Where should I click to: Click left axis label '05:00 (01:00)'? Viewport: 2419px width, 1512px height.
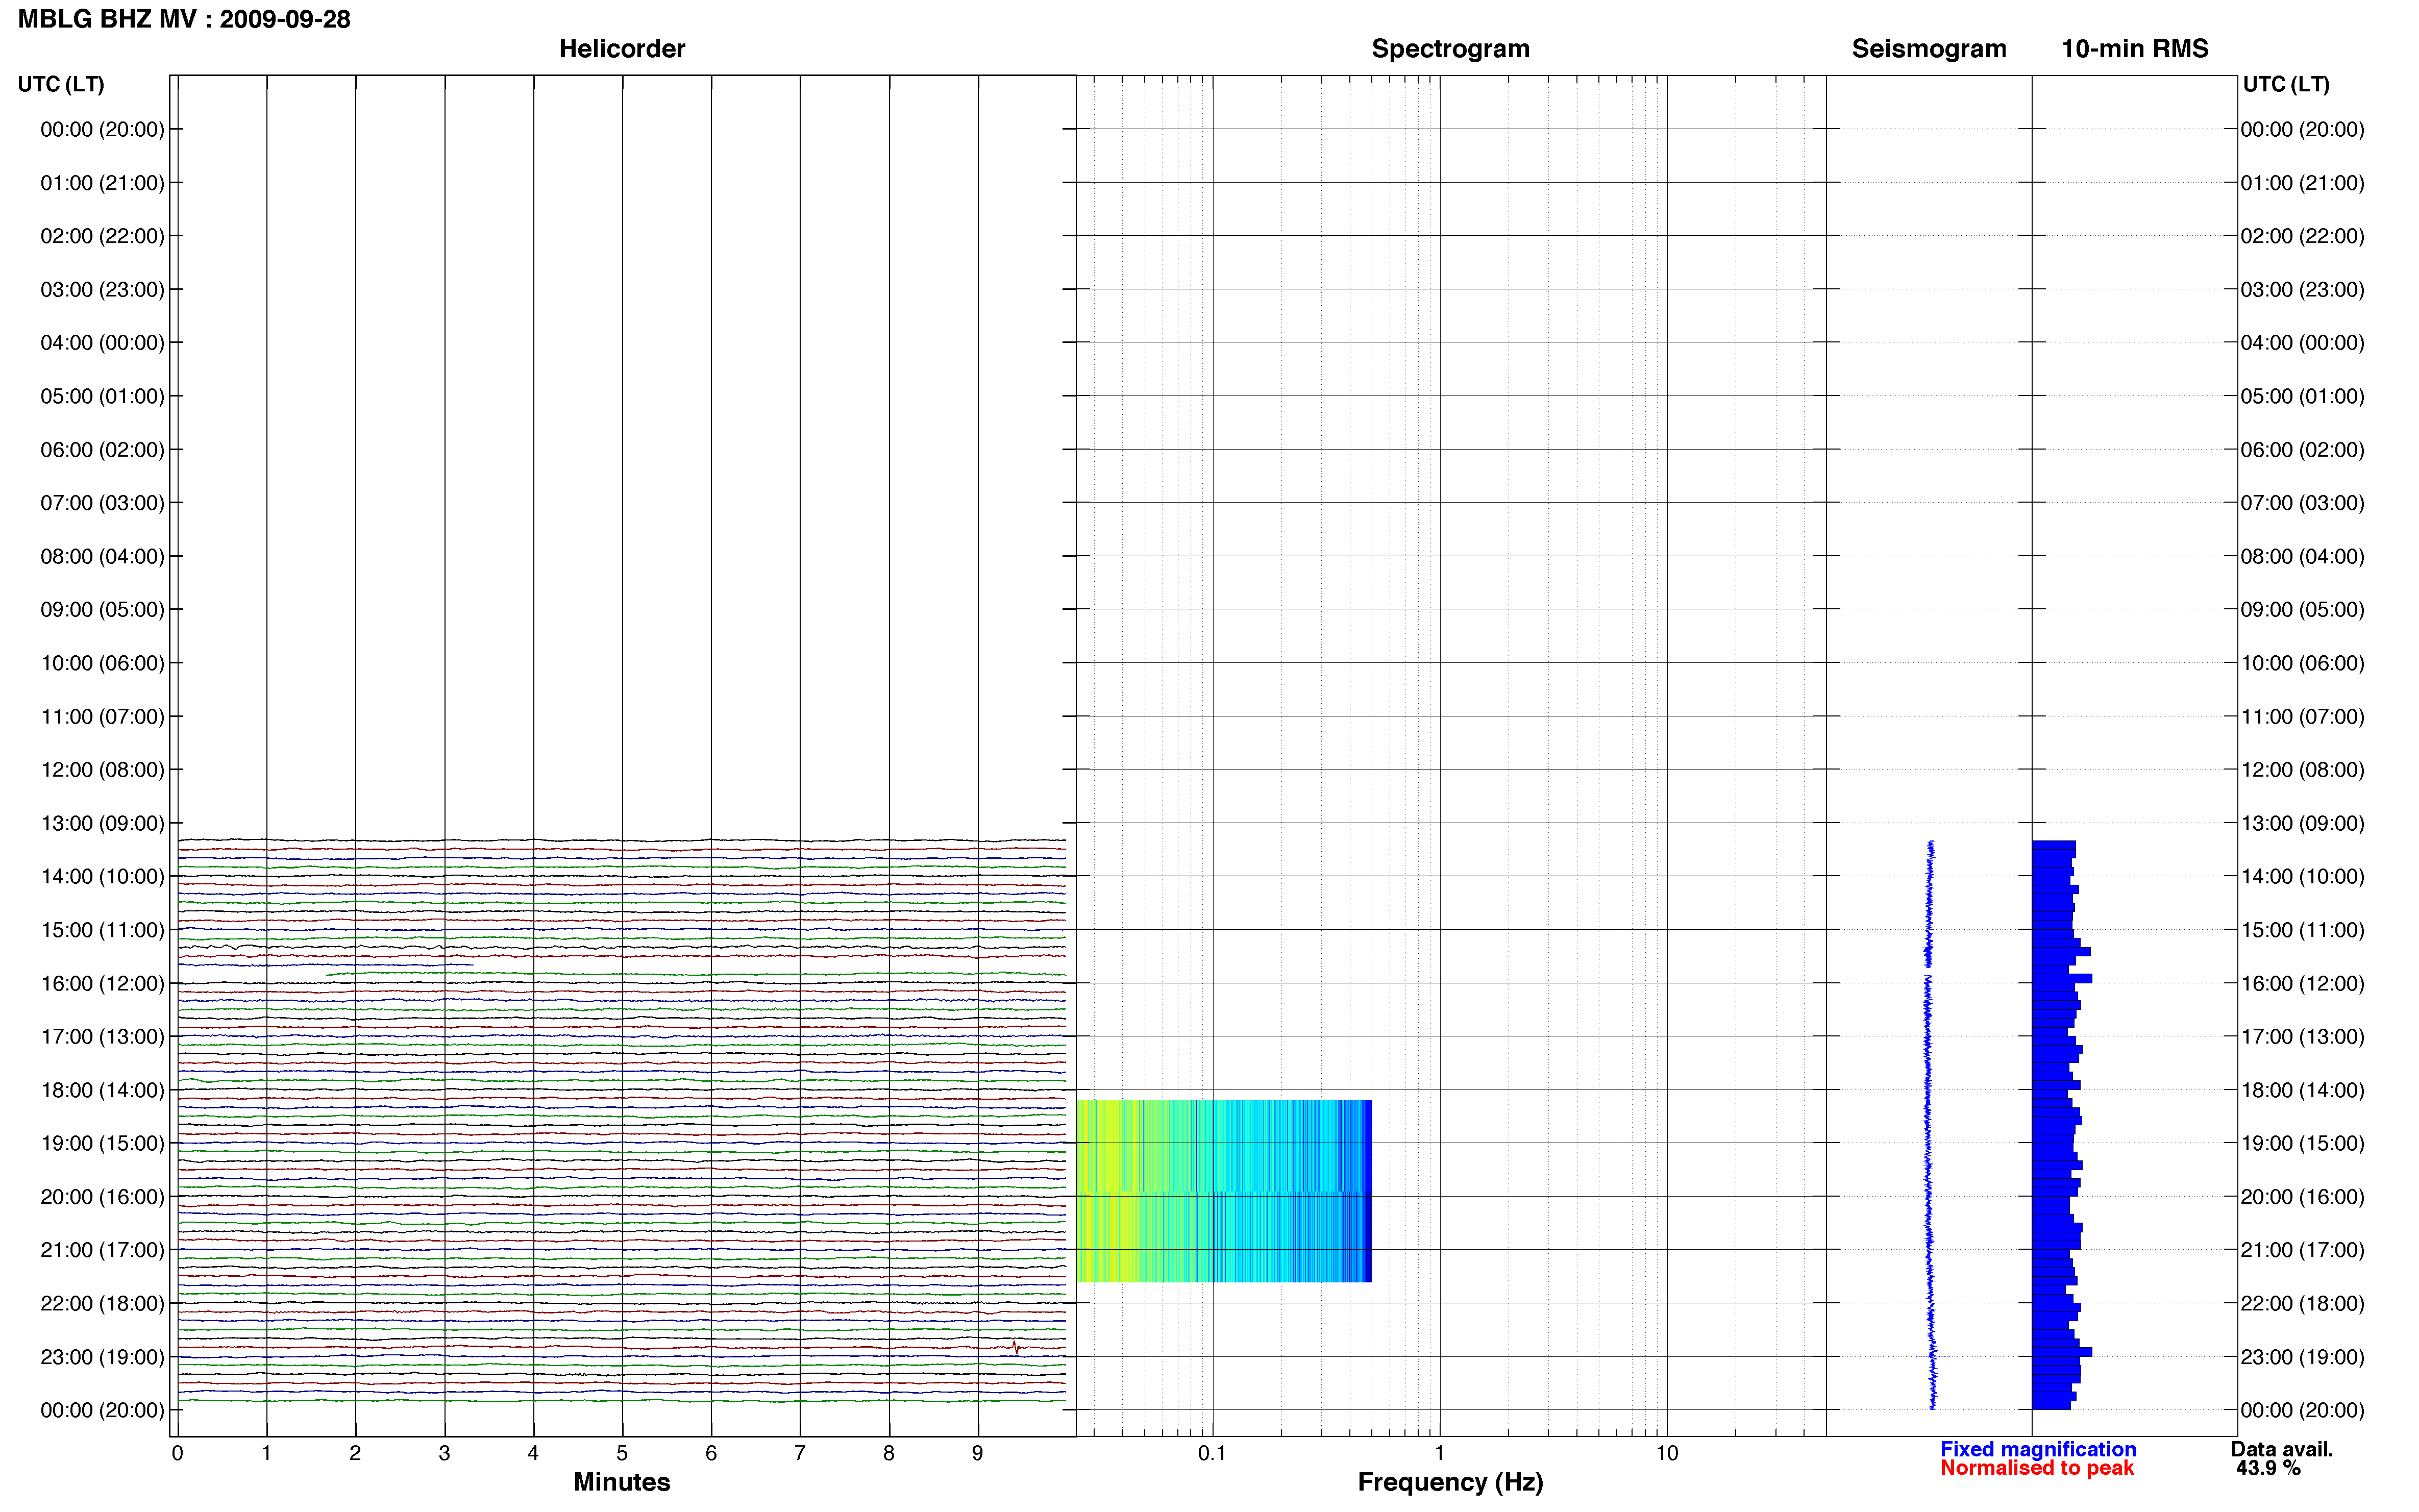(x=102, y=396)
